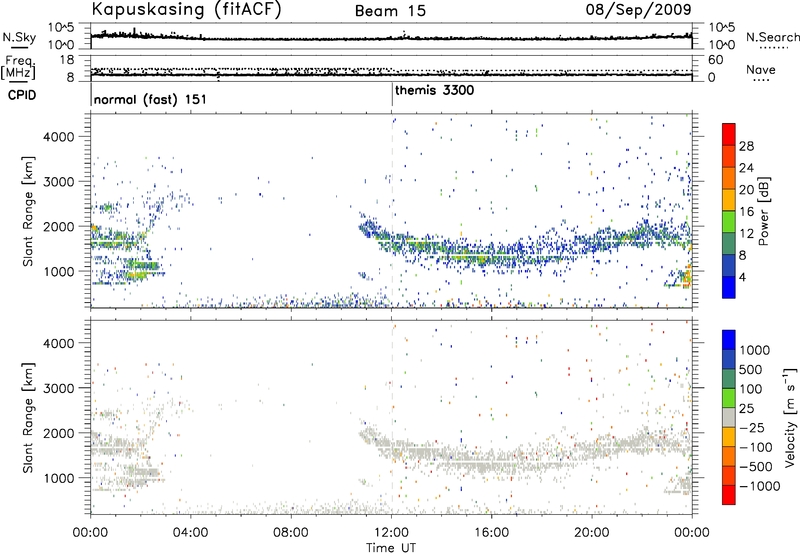Viewport: 800px width, 554px height.
Task: Click the "1000" Velocity colorbar tick label
Action: [x=754, y=350]
